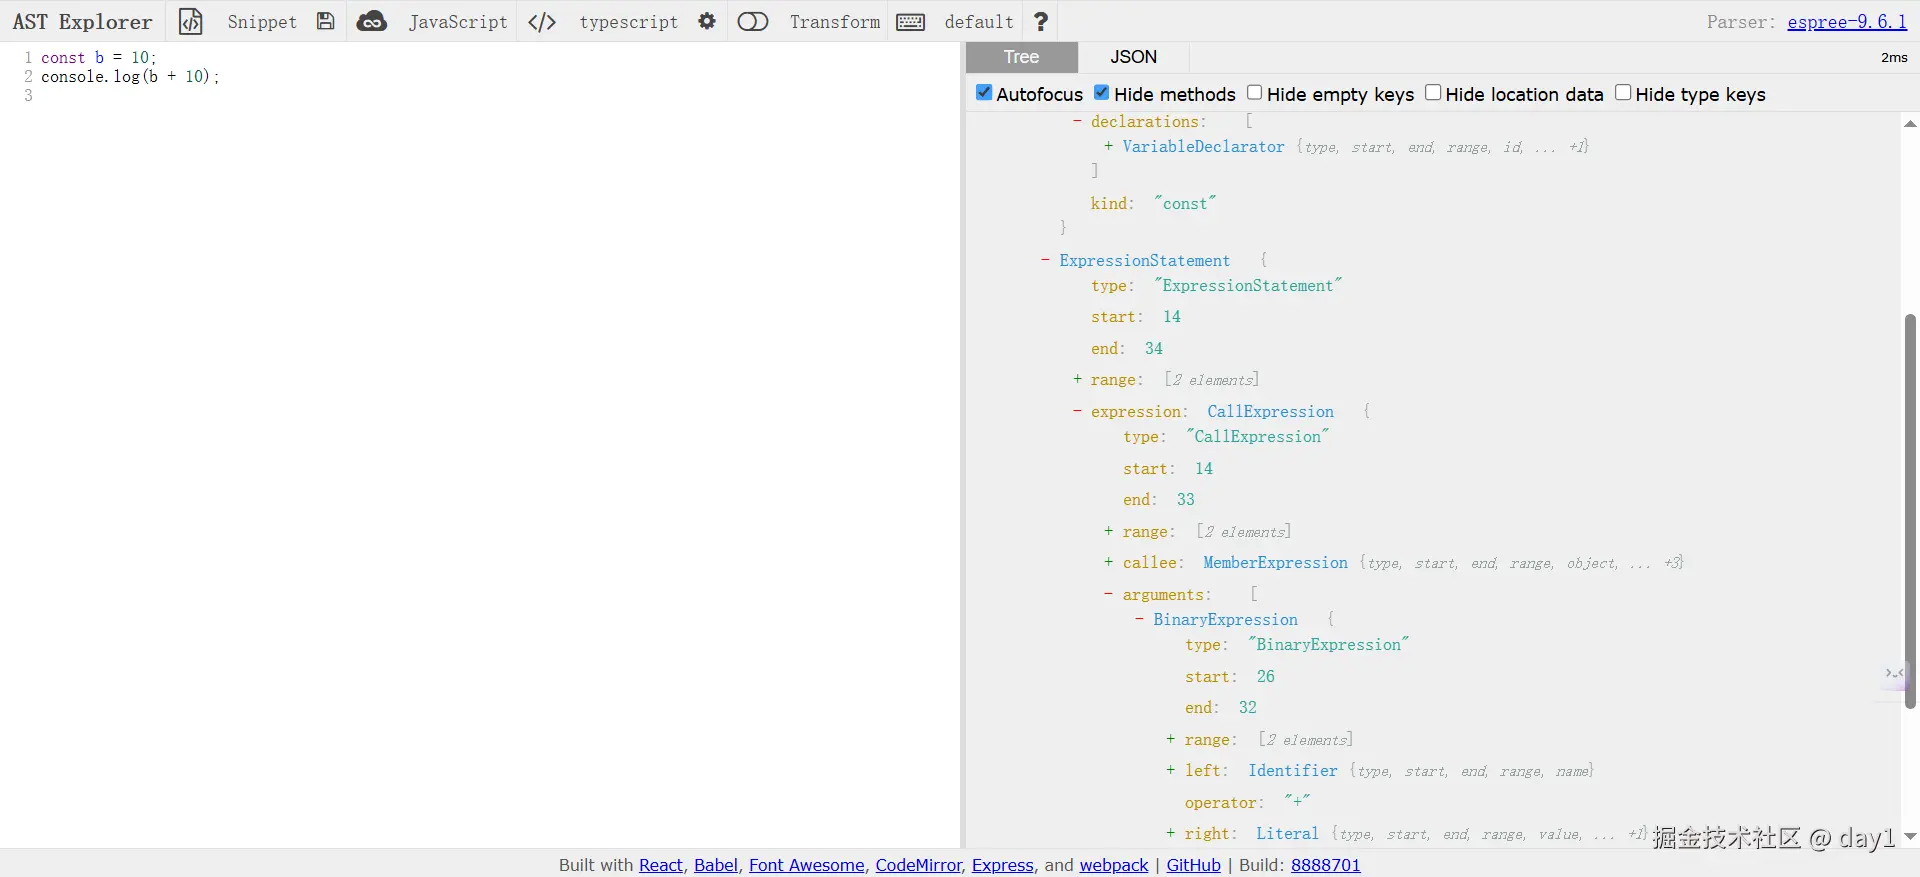Screen dimensions: 1920x877
Task: Click the Snippet file-code icon
Action: (x=190, y=21)
